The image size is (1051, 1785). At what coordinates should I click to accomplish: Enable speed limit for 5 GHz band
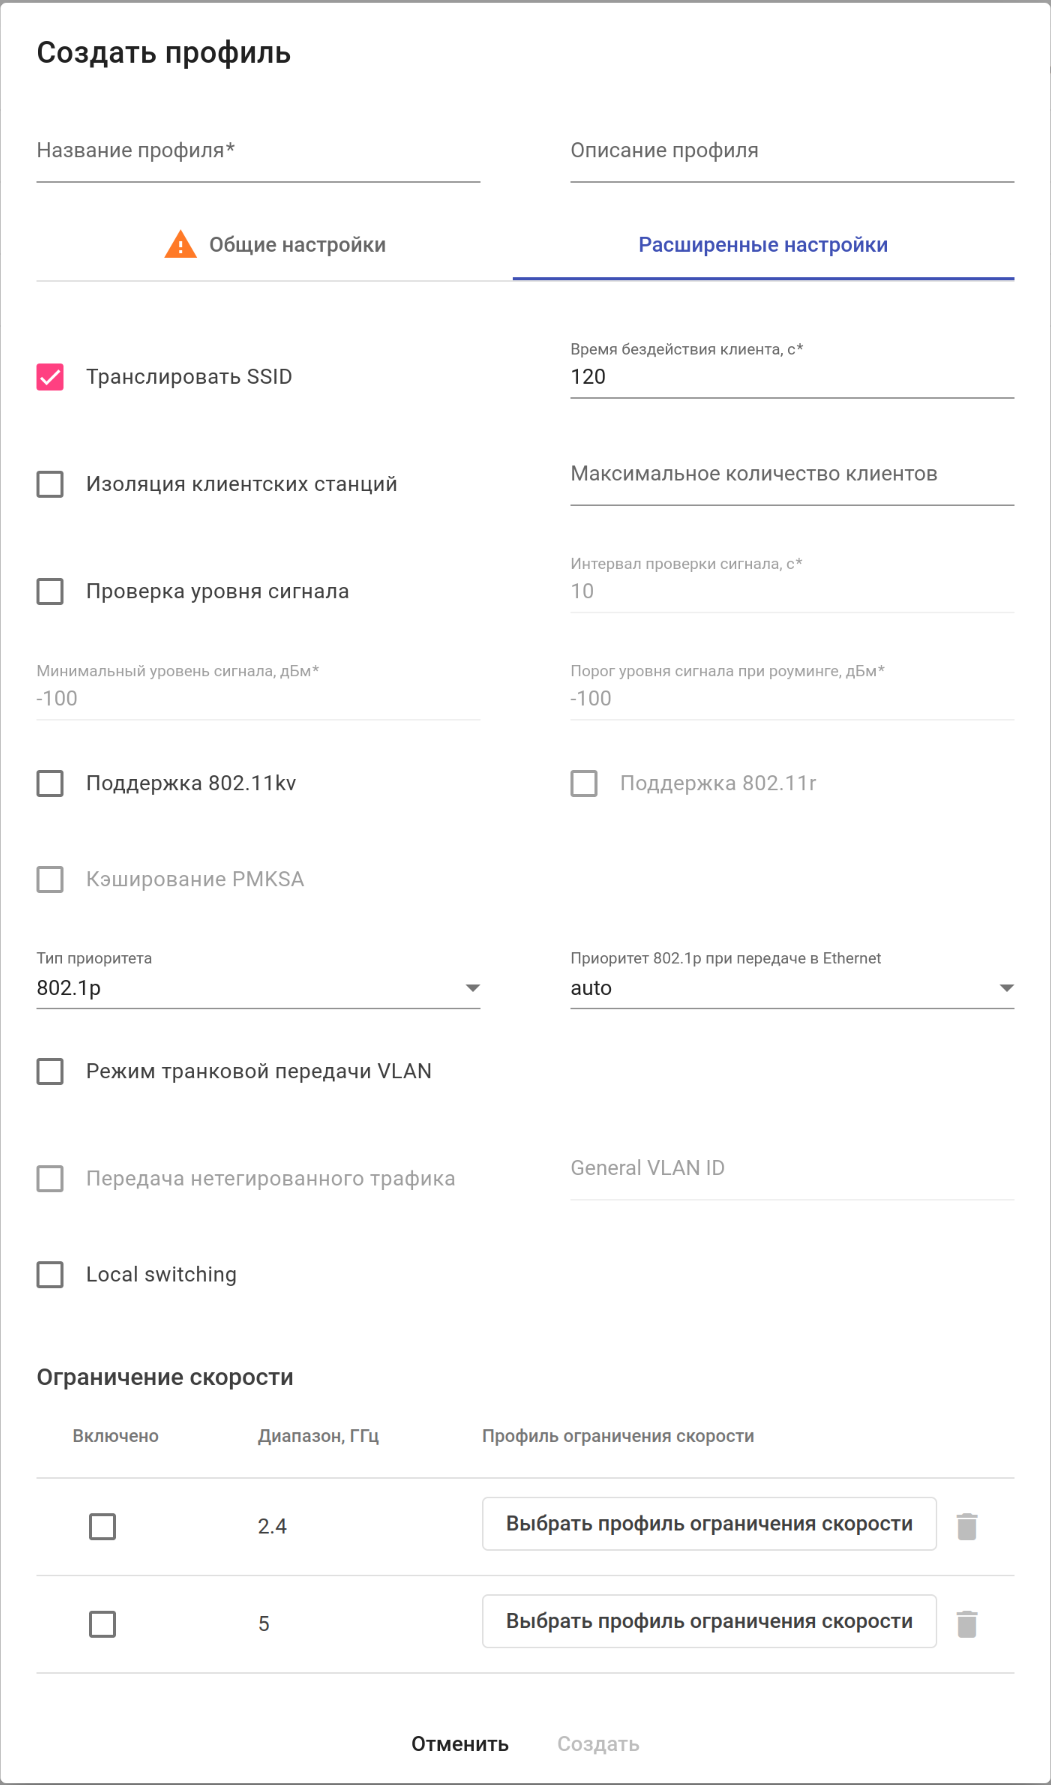coord(102,1624)
